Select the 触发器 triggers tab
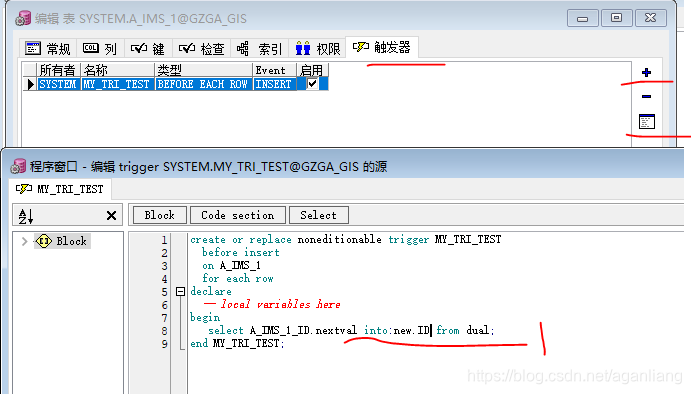 click(382, 47)
